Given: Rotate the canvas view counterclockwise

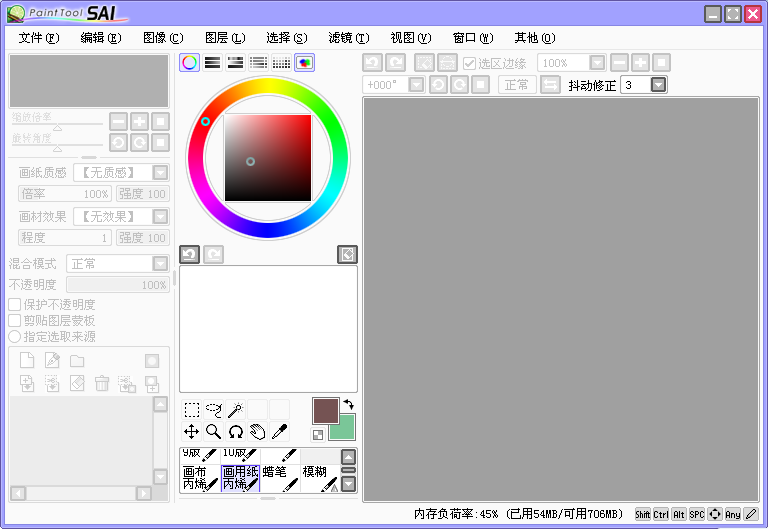Looking at the screenshot, I should tap(438, 85).
